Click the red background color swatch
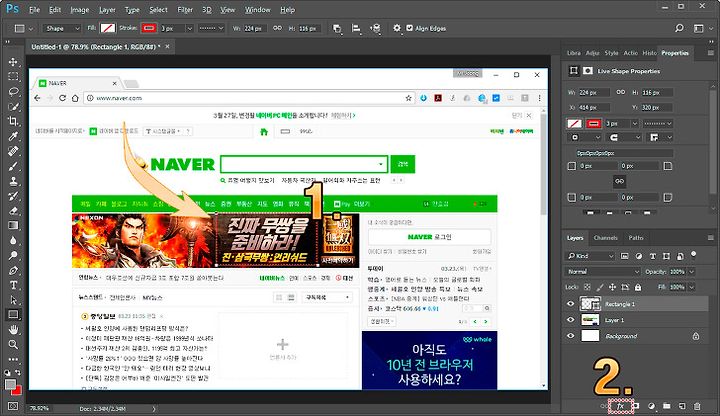The height and width of the screenshot is (416, 720). (x=17, y=391)
